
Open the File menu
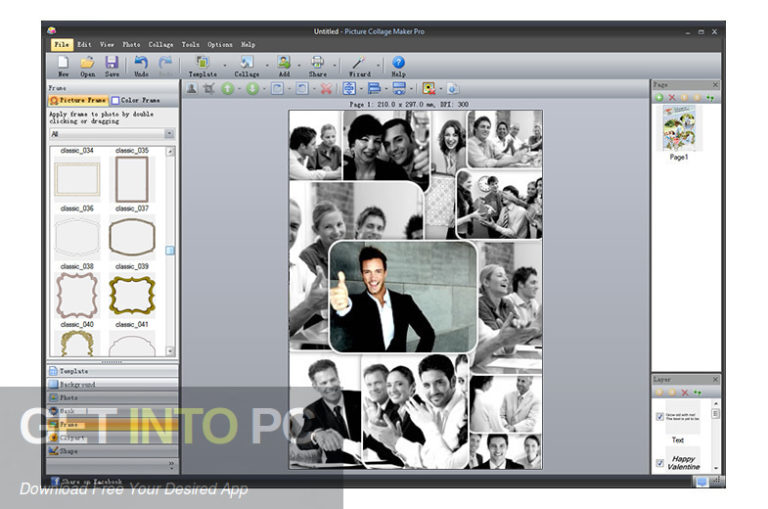pyautogui.click(x=62, y=45)
